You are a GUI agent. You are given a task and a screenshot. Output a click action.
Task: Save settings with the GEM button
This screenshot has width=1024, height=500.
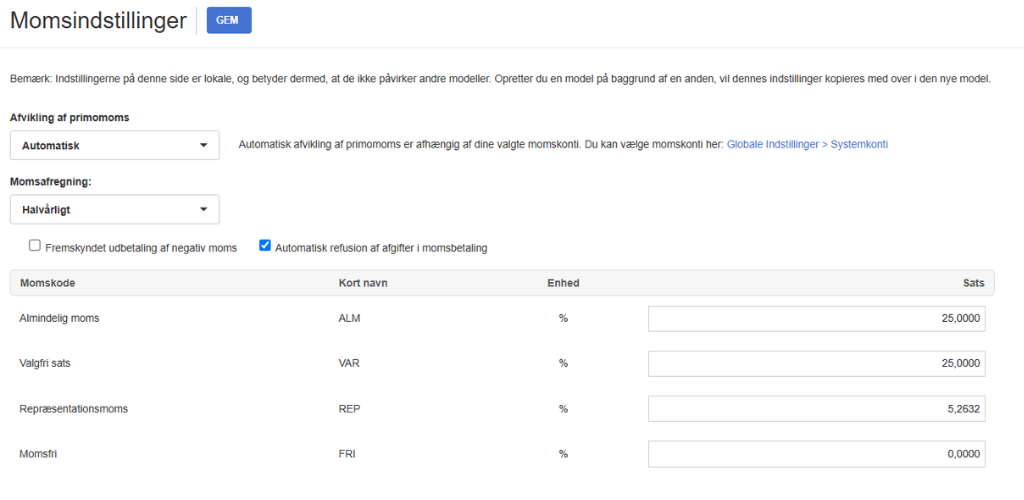[229, 20]
